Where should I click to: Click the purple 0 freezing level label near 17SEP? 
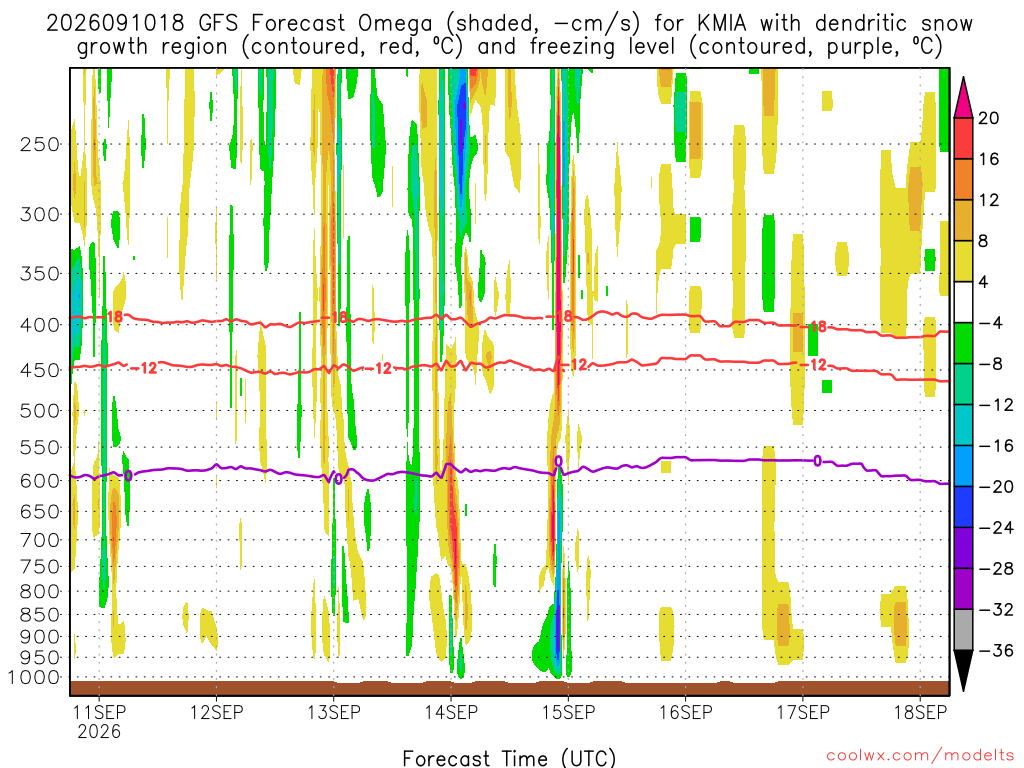tap(817, 461)
